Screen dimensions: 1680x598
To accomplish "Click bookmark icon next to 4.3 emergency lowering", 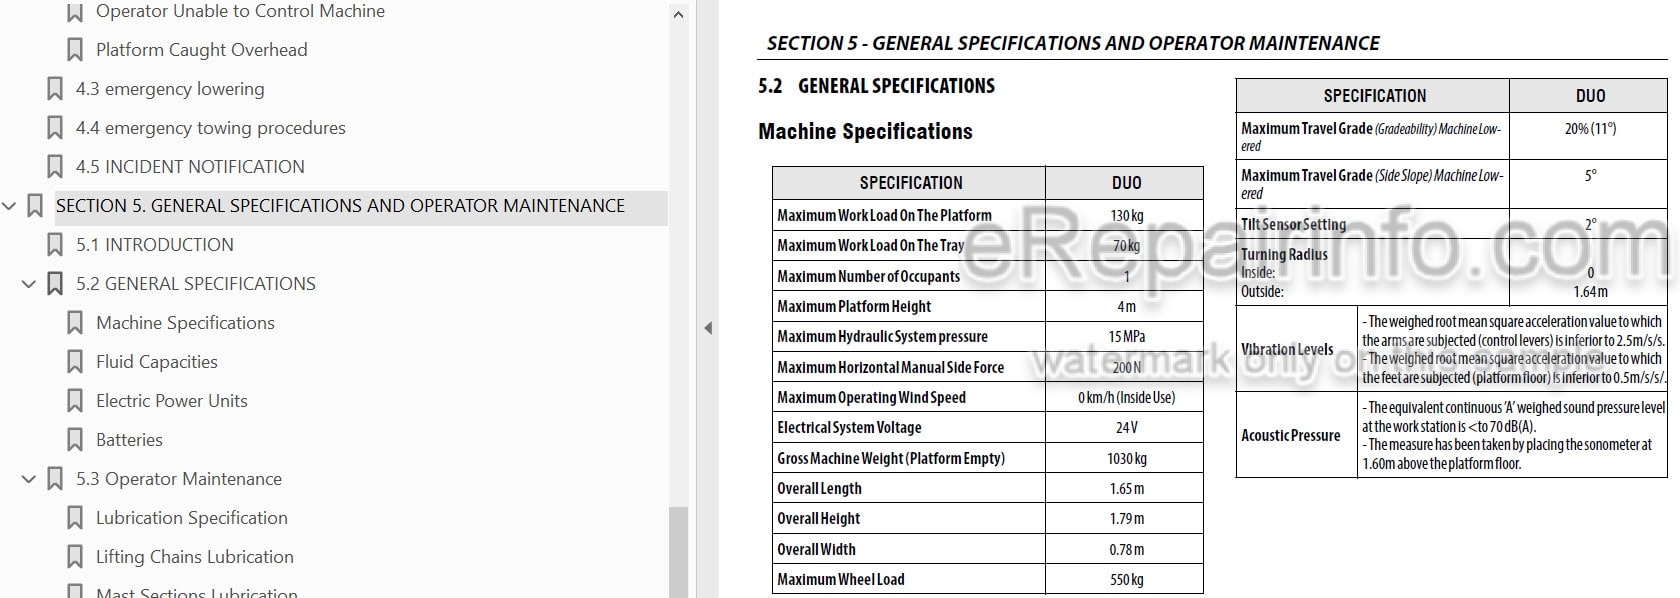I will click(x=55, y=89).
